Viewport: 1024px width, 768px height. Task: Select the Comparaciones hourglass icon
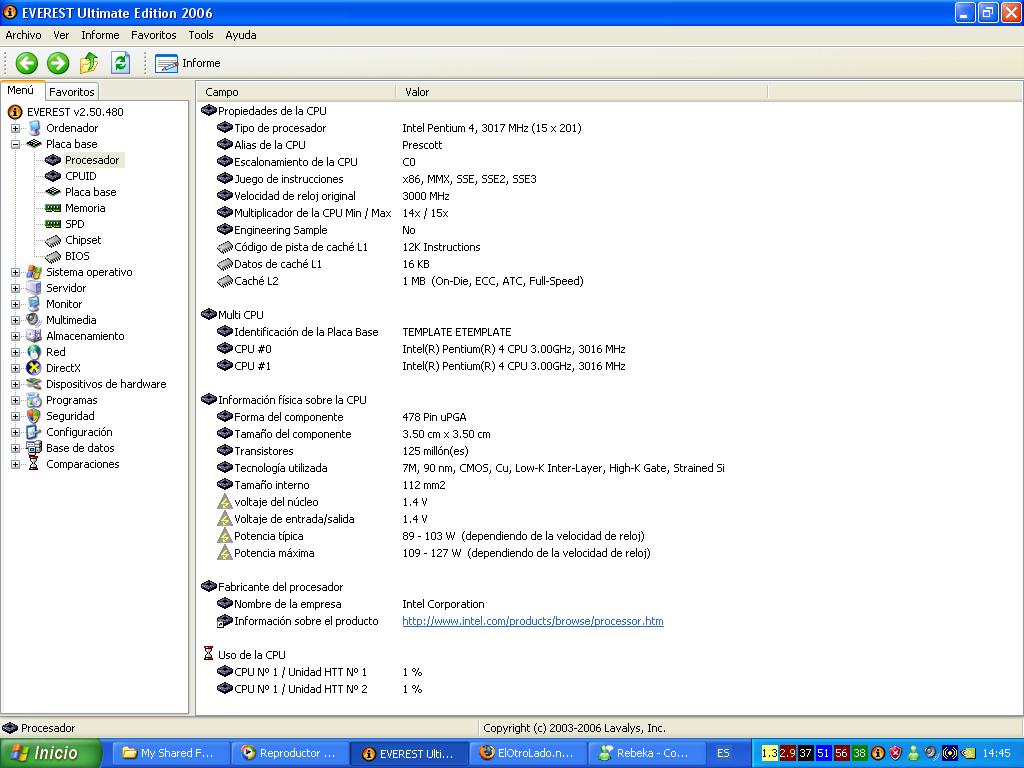click(34, 464)
